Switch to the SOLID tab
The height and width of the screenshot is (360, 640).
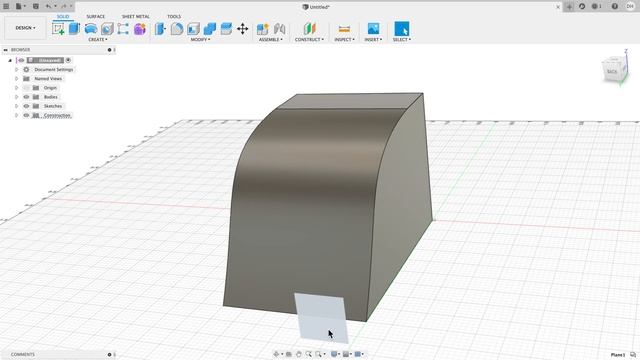tap(63, 16)
